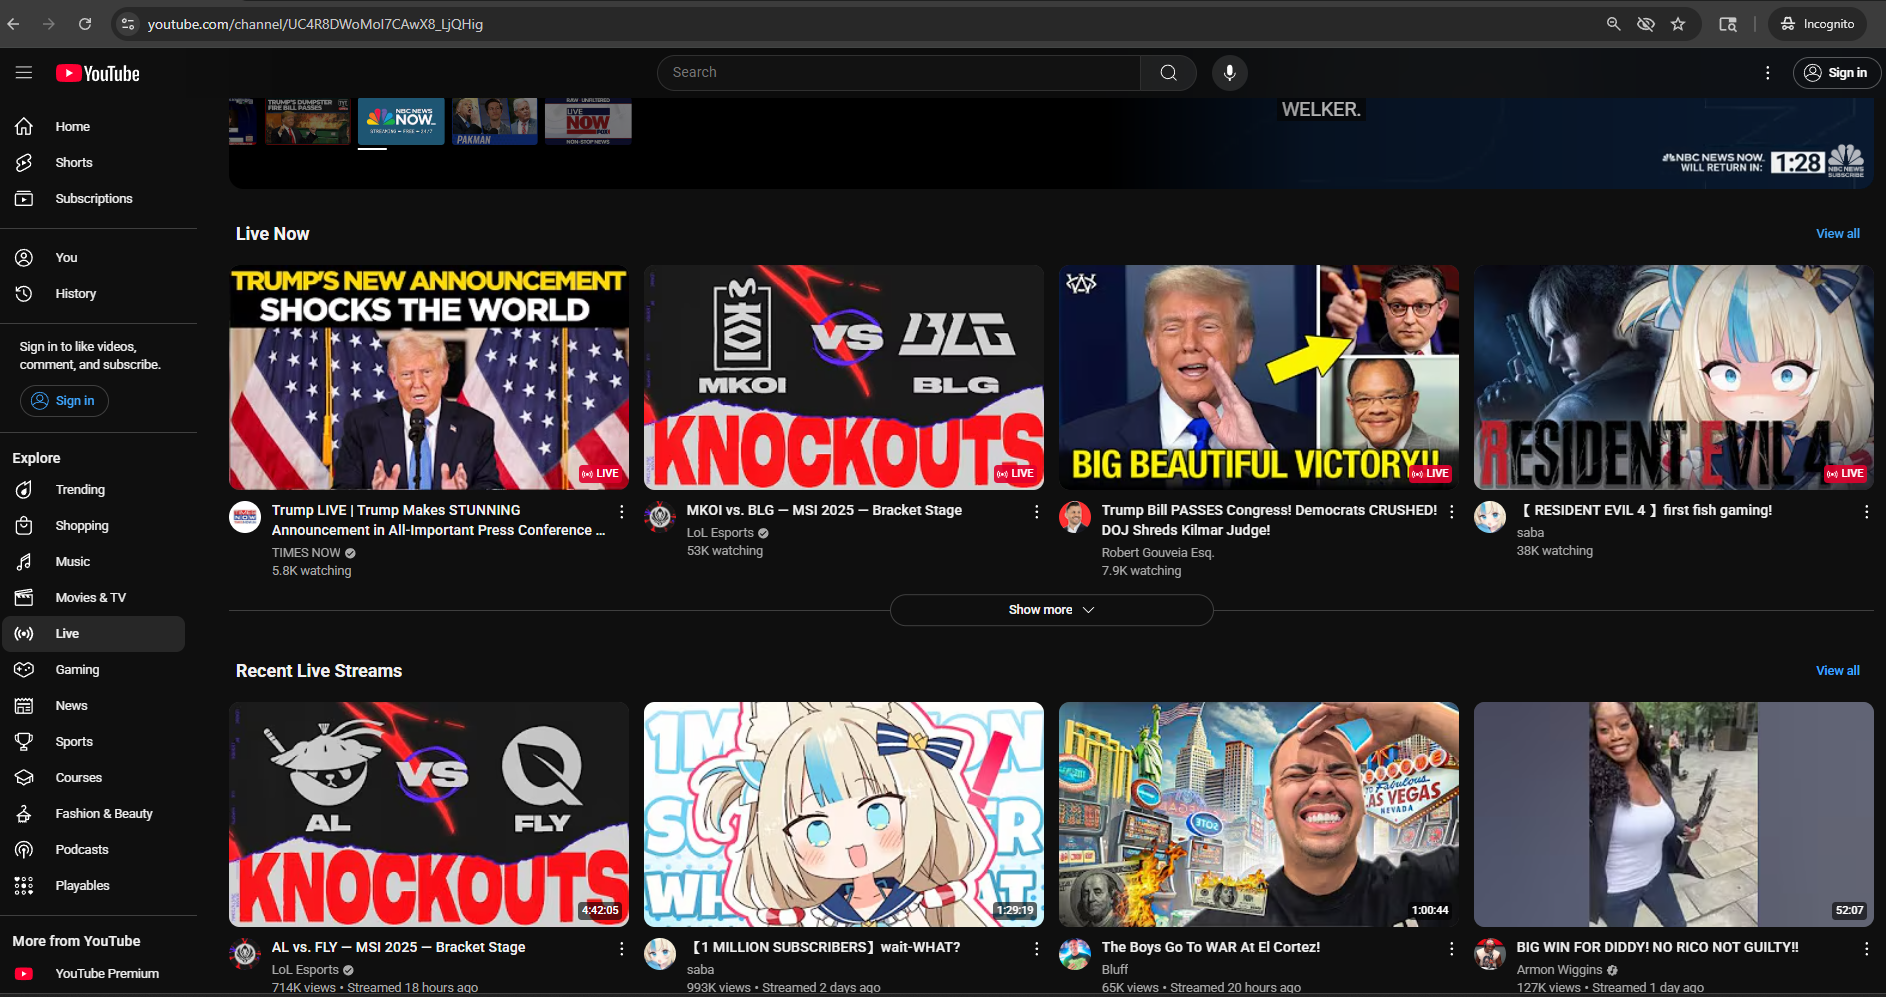Open the Gaming category
The width and height of the screenshot is (1886, 997).
pyautogui.click(x=93, y=670)
